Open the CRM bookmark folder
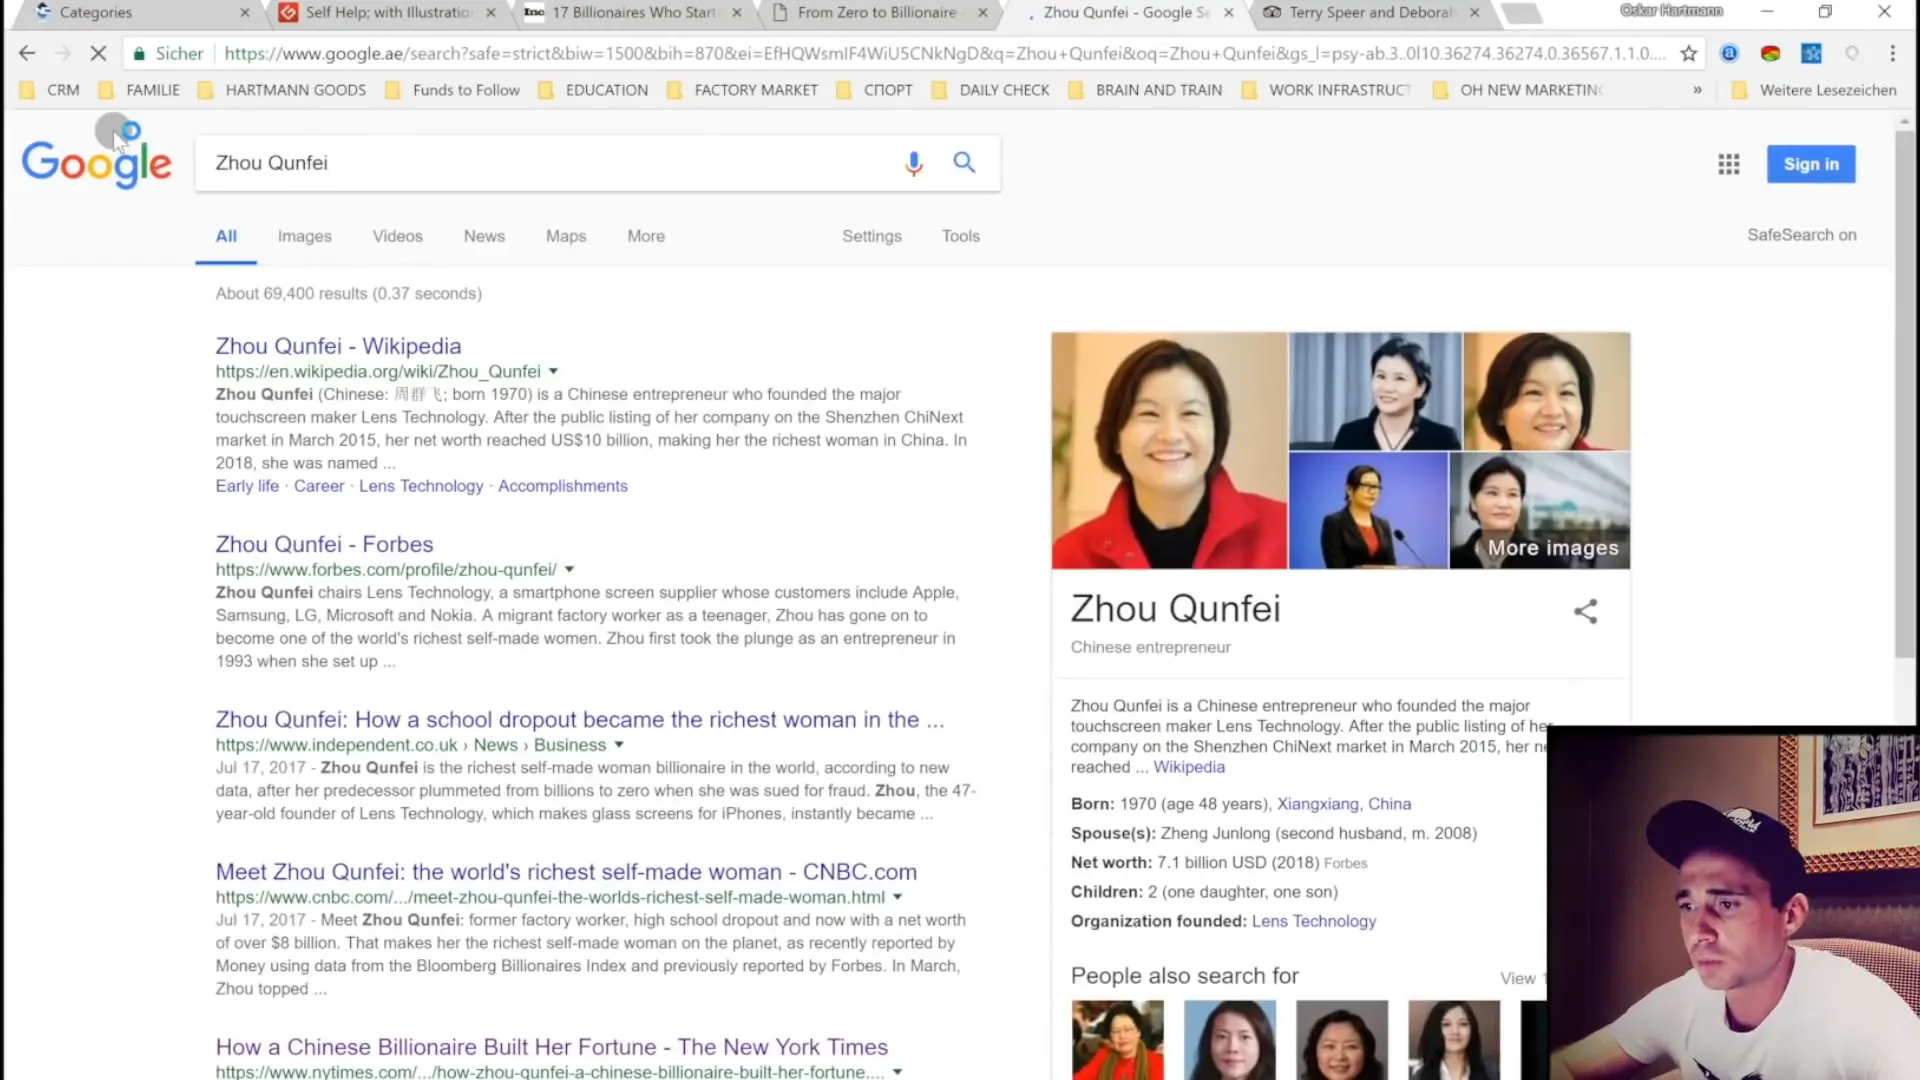The width and height of the screenshot is (1920, 1080). (51, 90)
